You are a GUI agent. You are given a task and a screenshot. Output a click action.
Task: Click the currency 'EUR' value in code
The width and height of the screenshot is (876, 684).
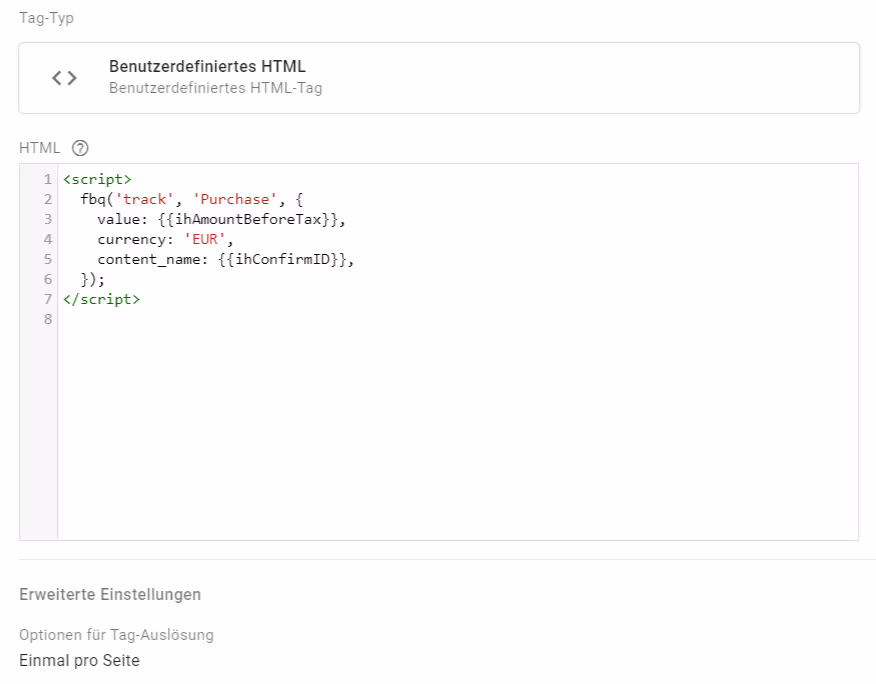(x=204, y=240)
